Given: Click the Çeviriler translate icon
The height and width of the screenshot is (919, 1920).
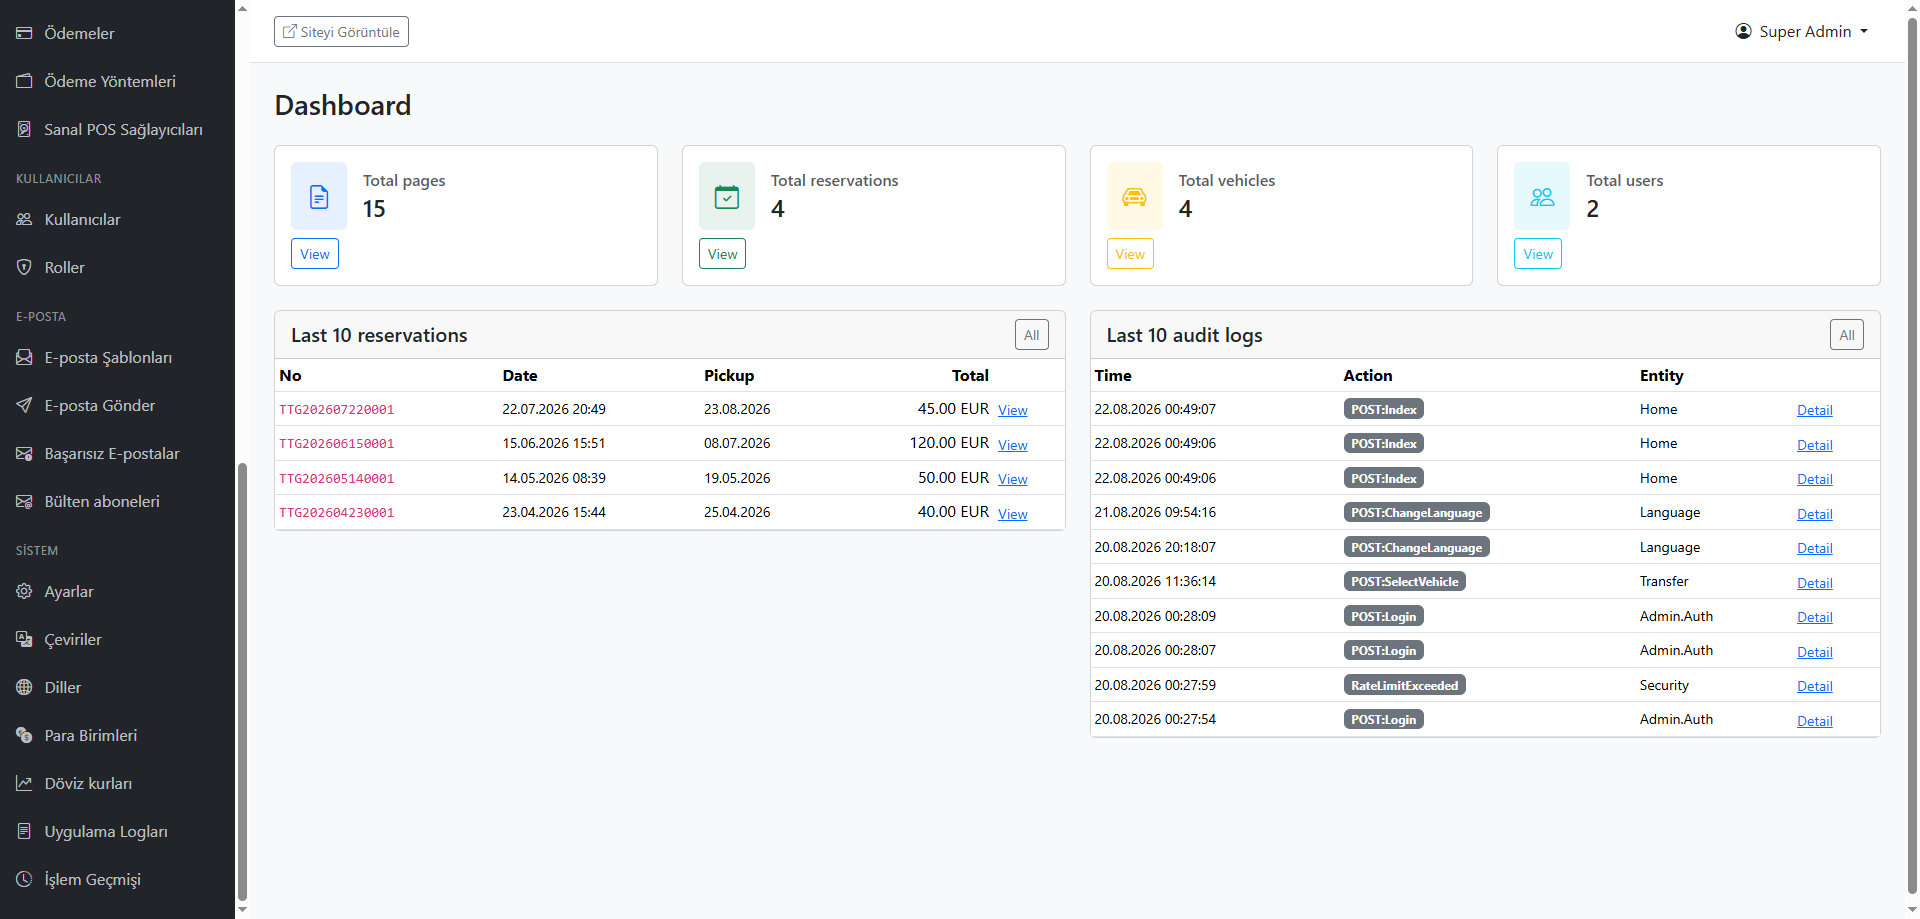Looking at the screenshot, I should pos(24,639).
